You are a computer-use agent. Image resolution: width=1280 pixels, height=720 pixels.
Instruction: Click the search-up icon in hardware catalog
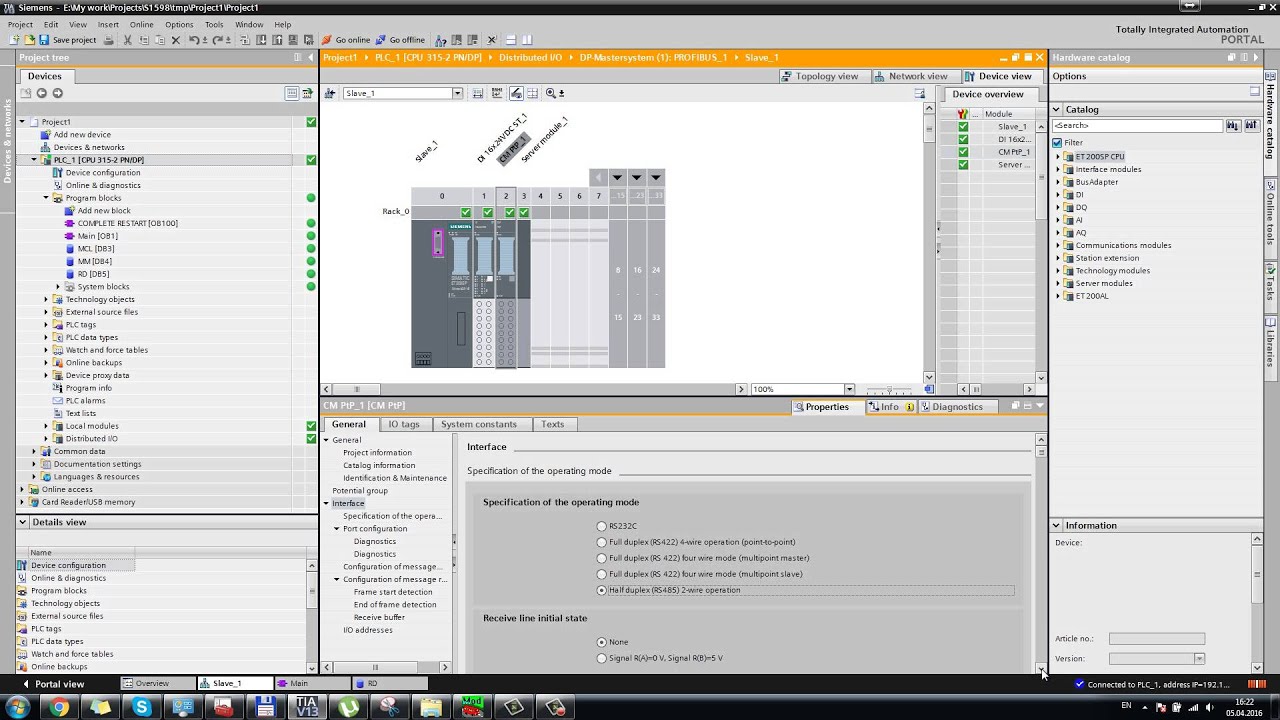(x=1250, y=126)
